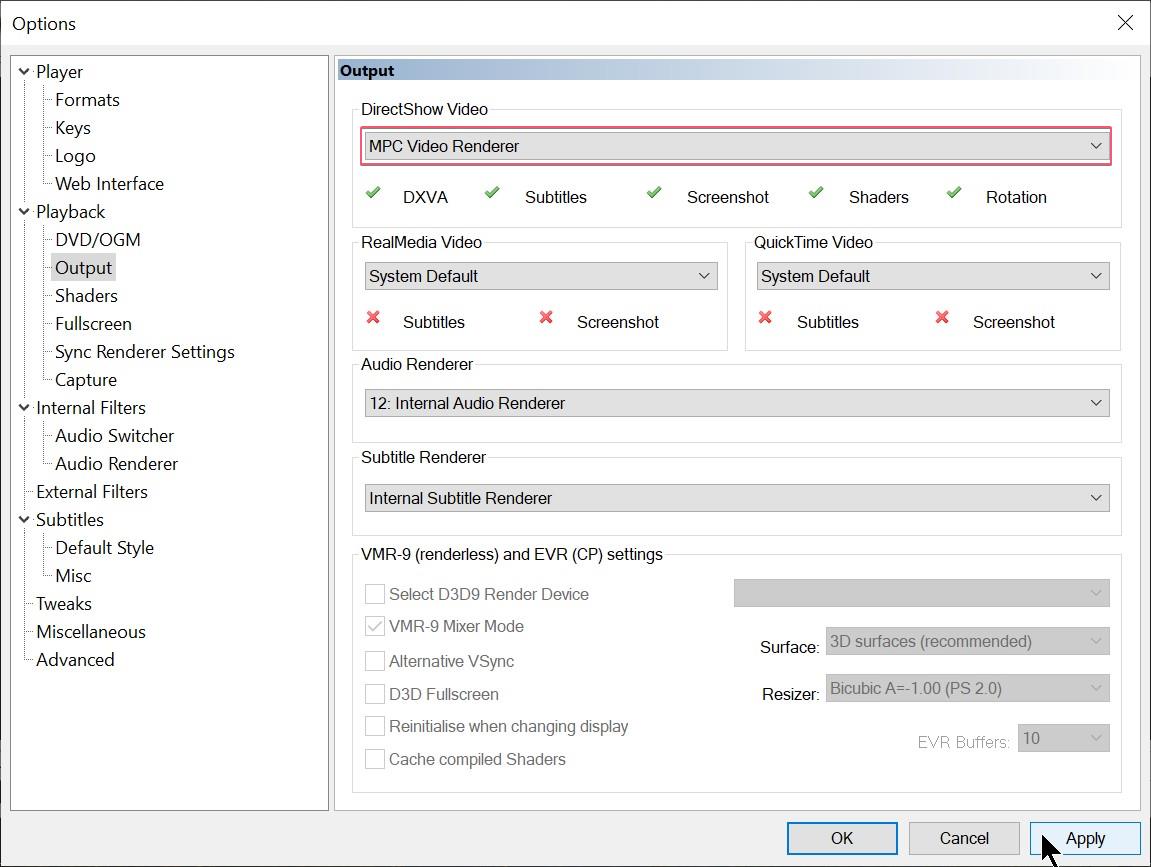Click DirectShow Subtitles green checkmark icon
Image resolution: width=1151 pixels, height=867 pixels.
click(492, 192)
